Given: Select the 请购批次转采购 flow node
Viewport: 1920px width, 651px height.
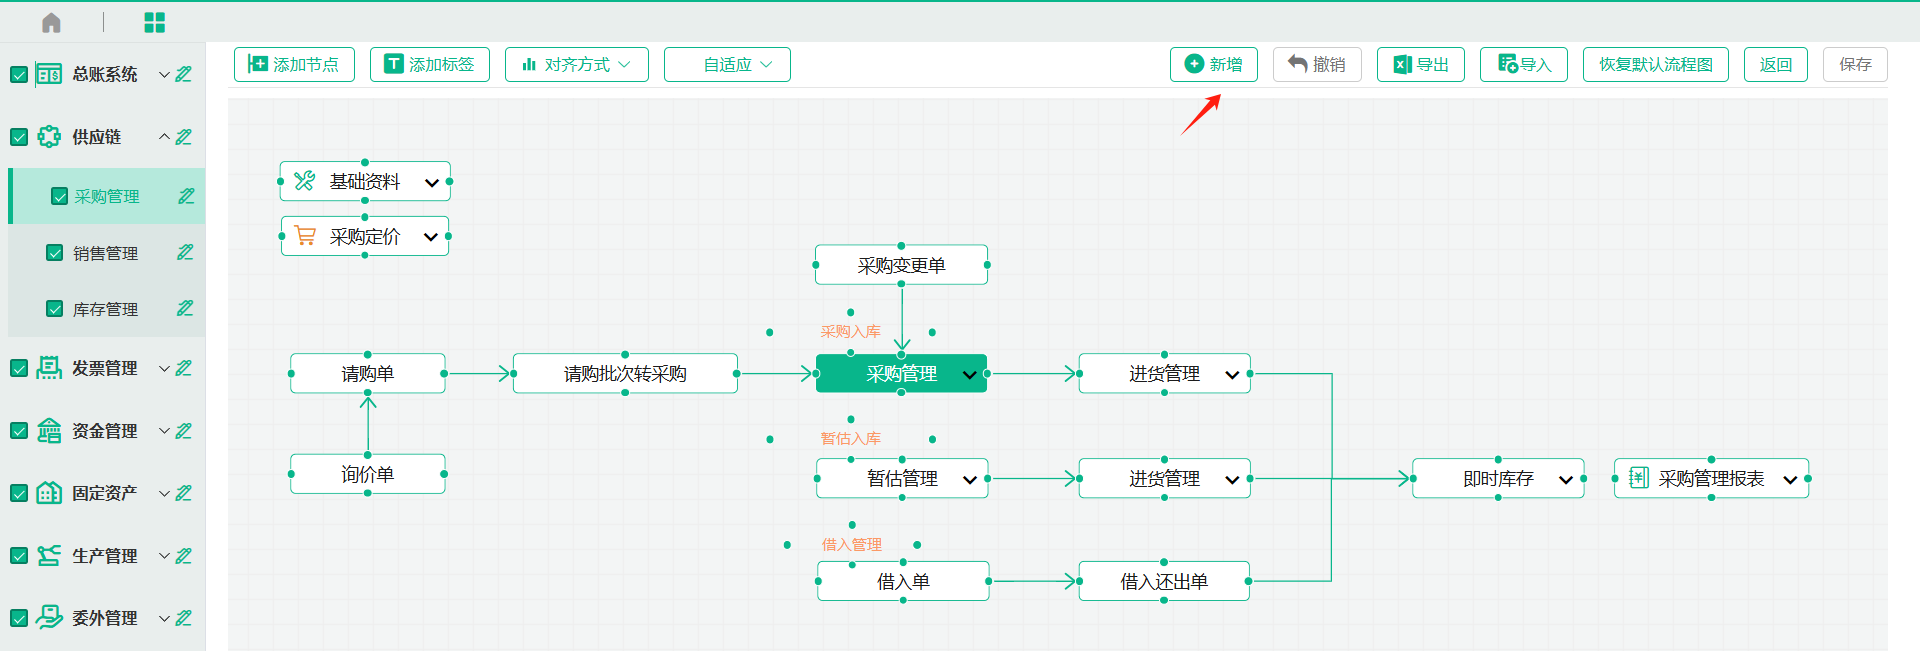Looking at the screenshot, I should 625,373.
